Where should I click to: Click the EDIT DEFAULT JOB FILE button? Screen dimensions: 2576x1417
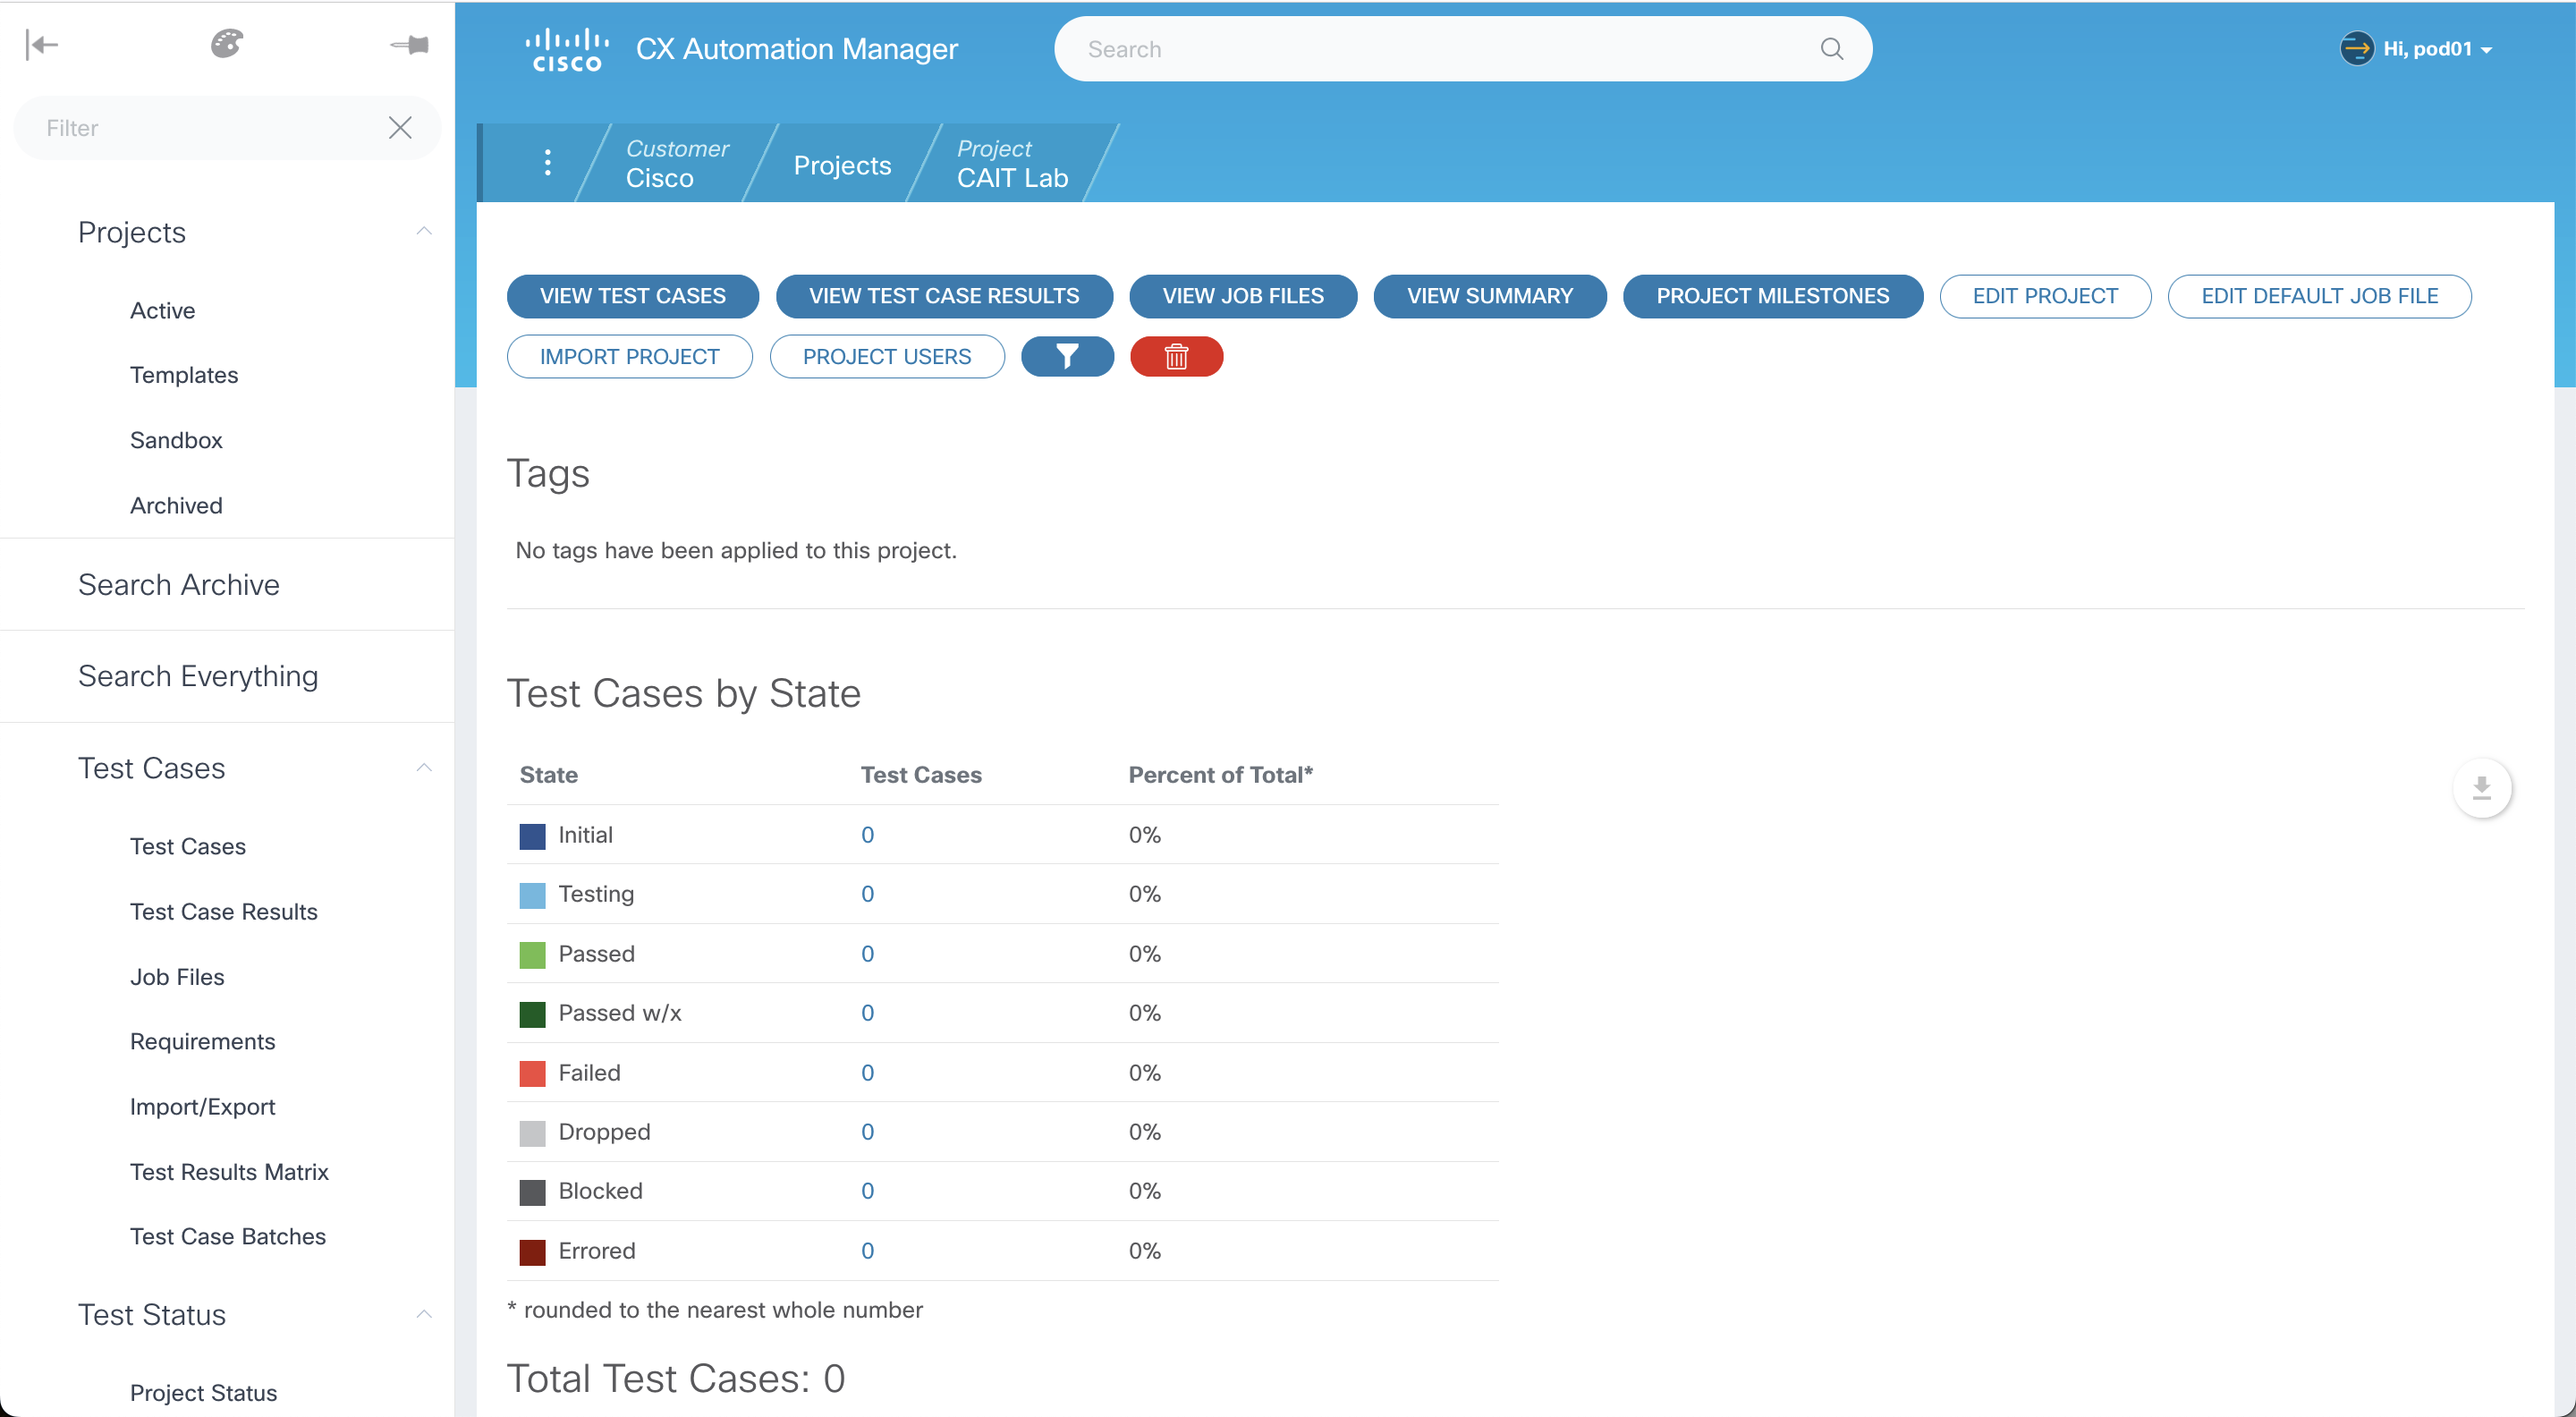coord(2319,296)
